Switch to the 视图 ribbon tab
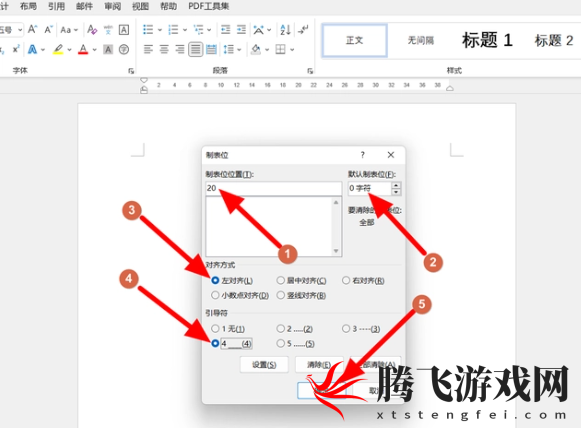The height and width of the screenshot is (428, 581). 140,6
